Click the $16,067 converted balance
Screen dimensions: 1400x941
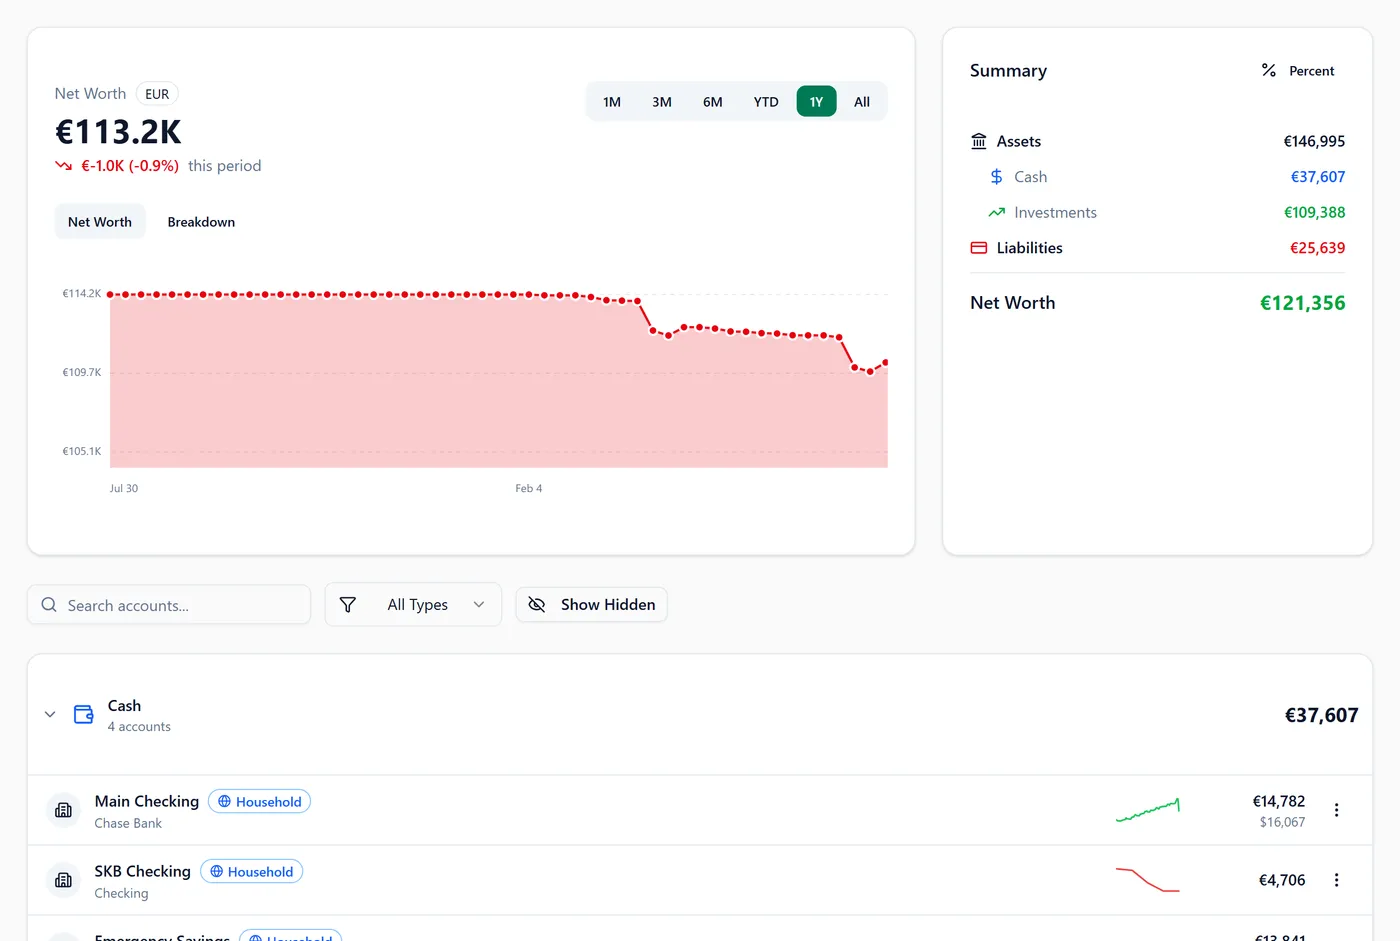(1282, 822)
